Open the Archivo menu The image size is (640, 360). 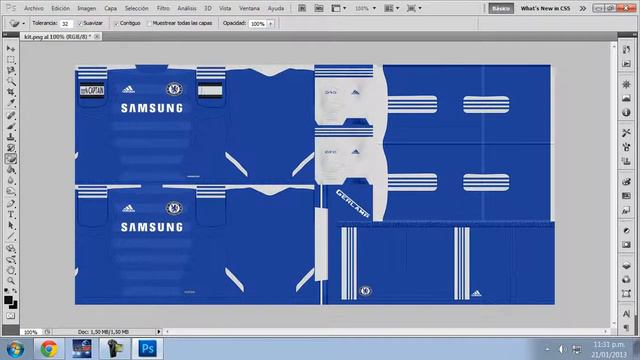pyautogui.click(x=33, y=8)
